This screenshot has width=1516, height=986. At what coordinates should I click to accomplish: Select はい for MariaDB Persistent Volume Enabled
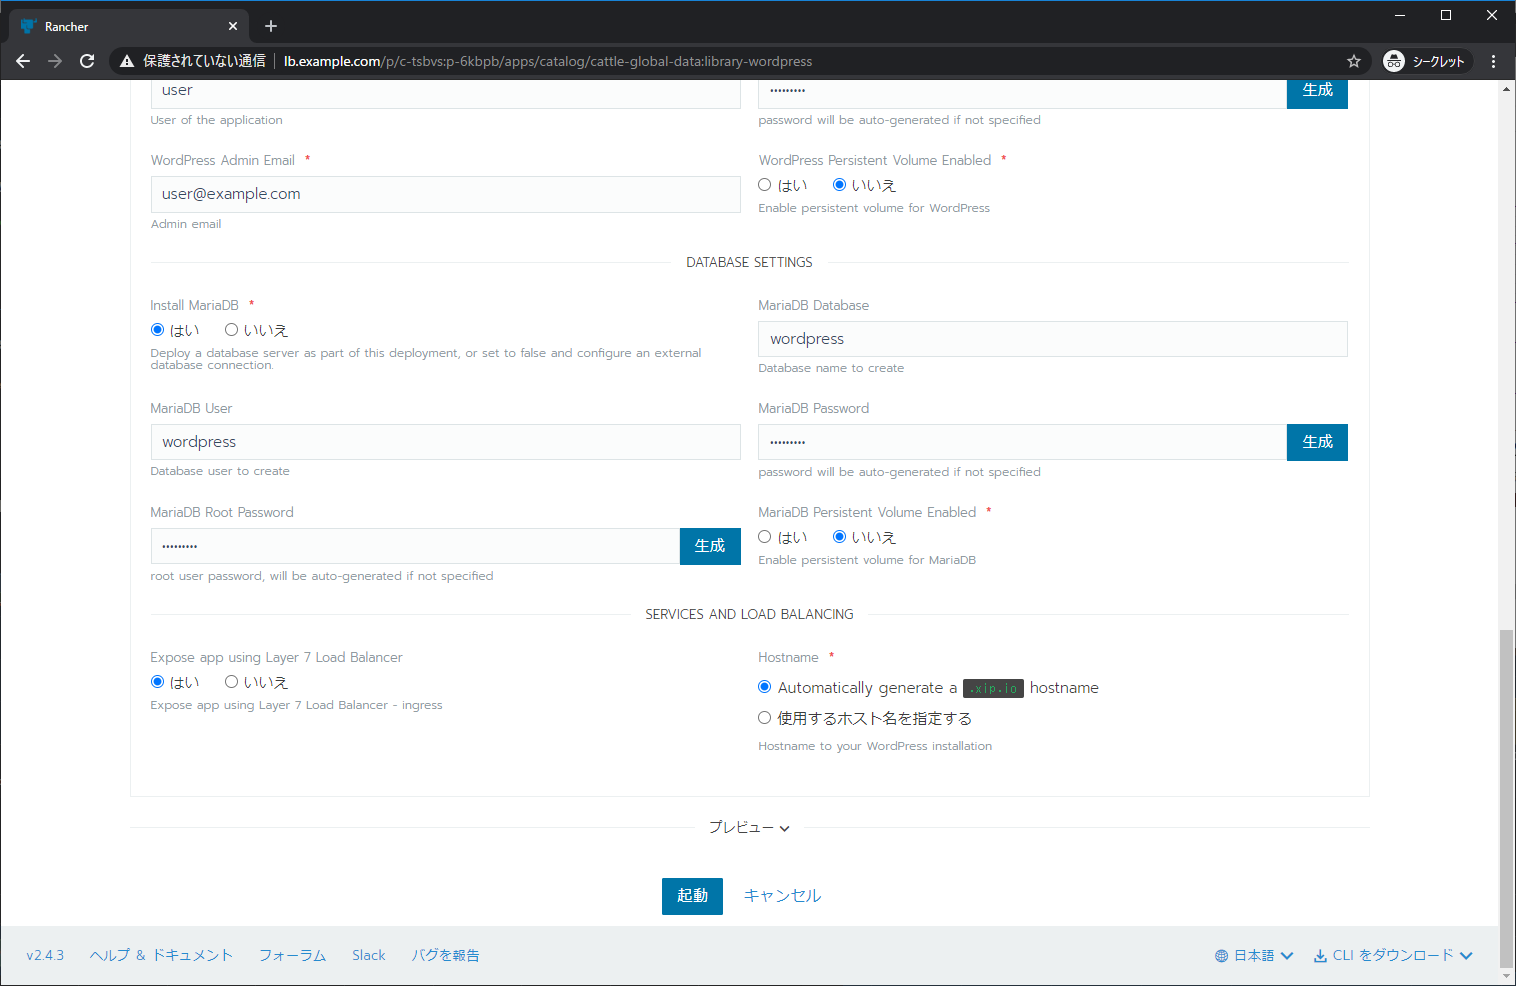765,537
